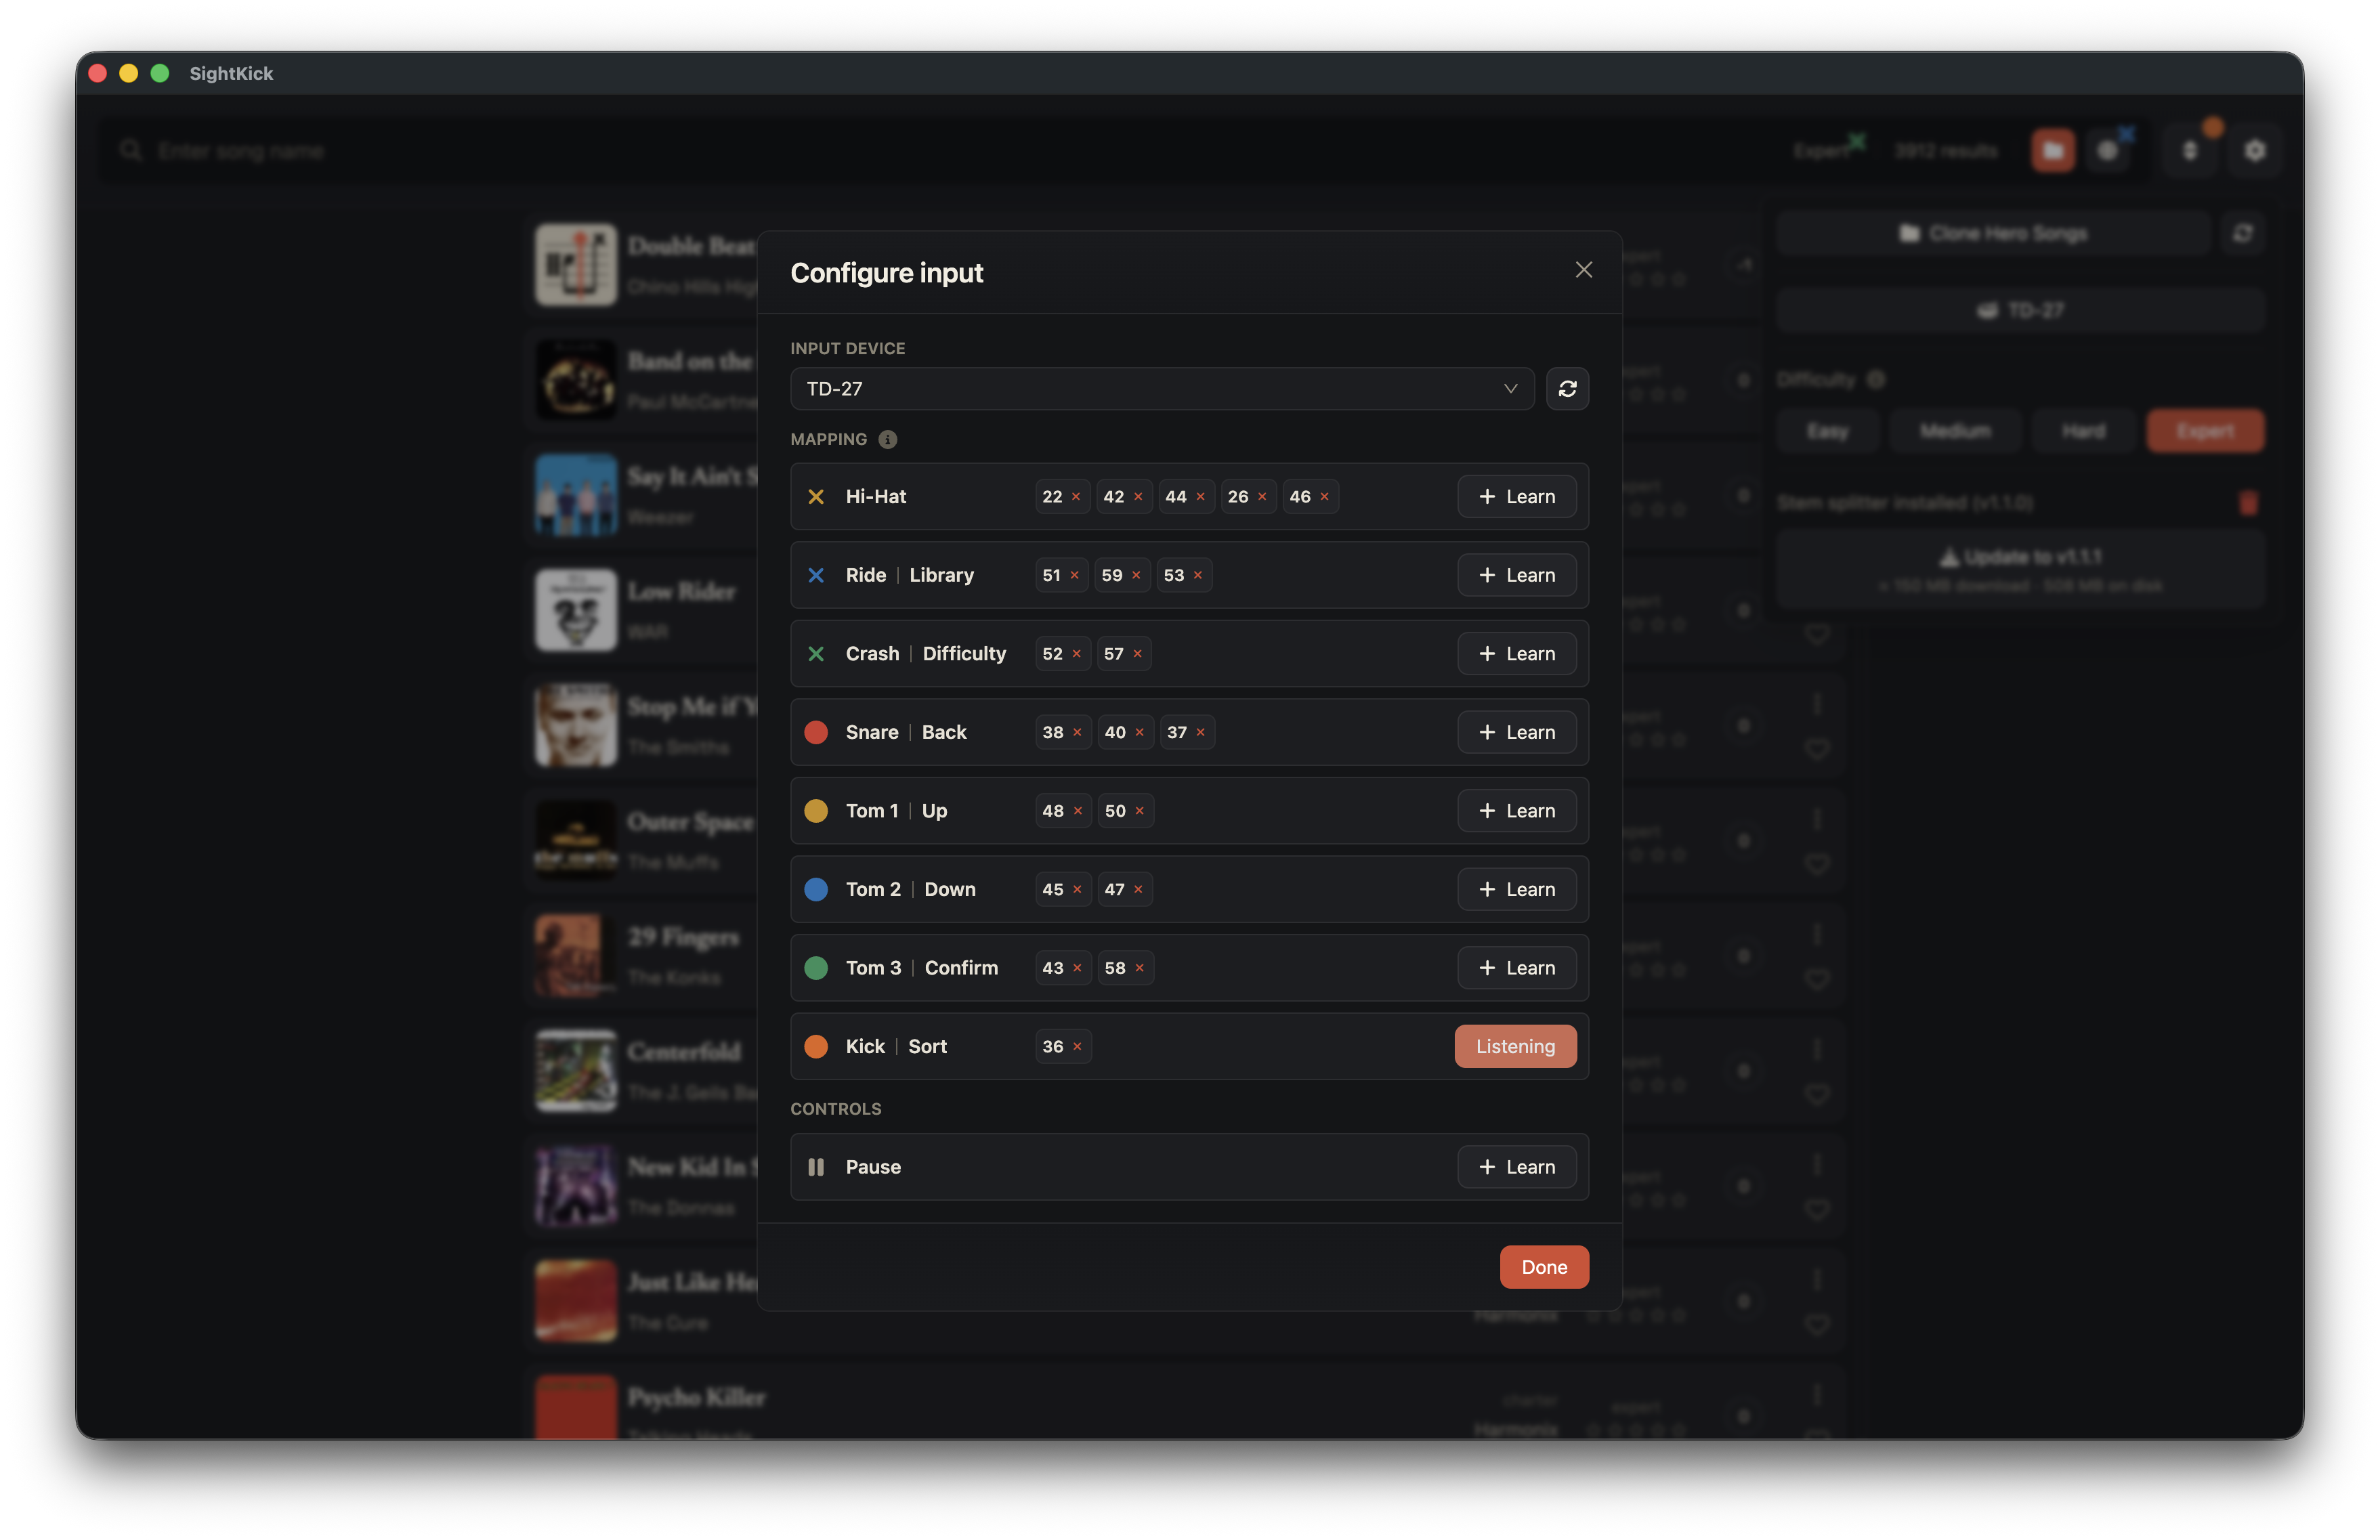This screenshot has height=1540, width=2380.
Task: Click the Ride blue cross icon
Action: pyautogui.click(x=816, y=575)
